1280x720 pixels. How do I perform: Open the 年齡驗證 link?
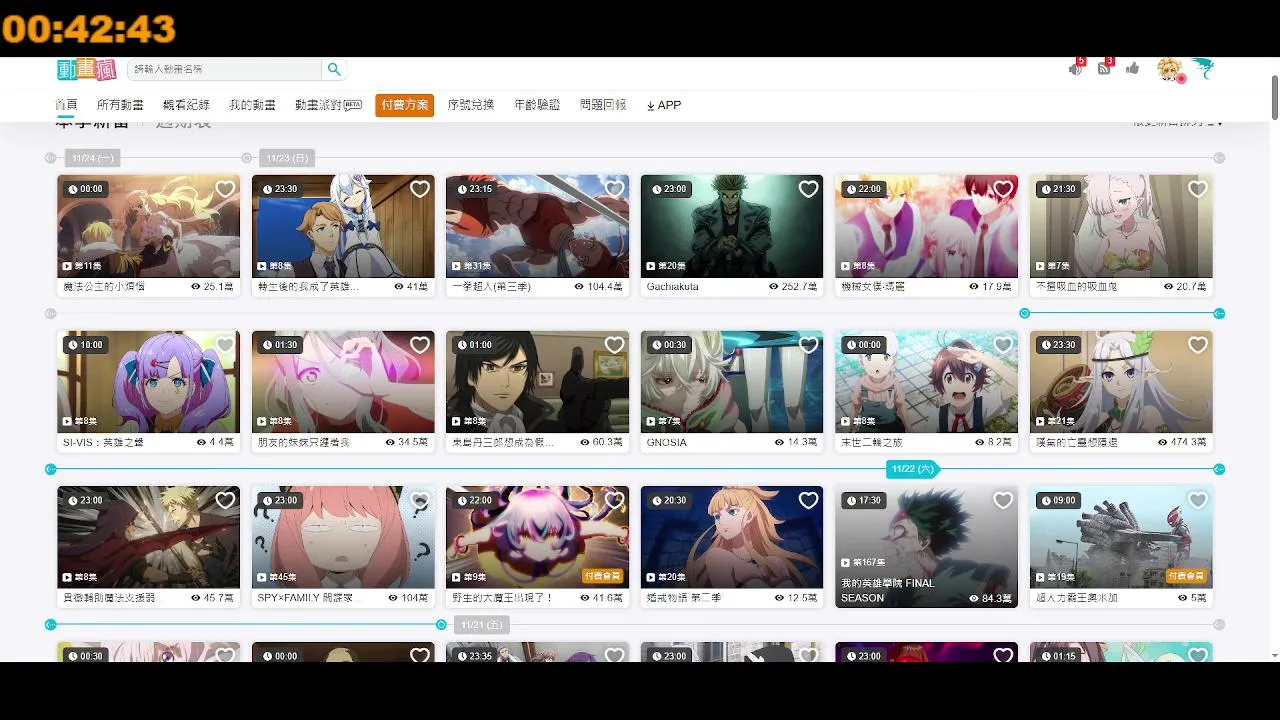(537, 105)
